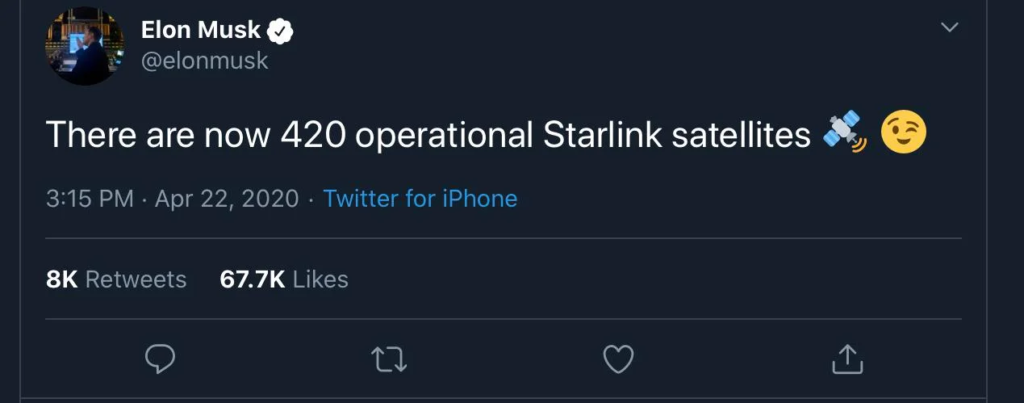Viewport: 1024px width, 403px height.
Task: Click the reply speech bubble icon
Action: click(161, 358)
